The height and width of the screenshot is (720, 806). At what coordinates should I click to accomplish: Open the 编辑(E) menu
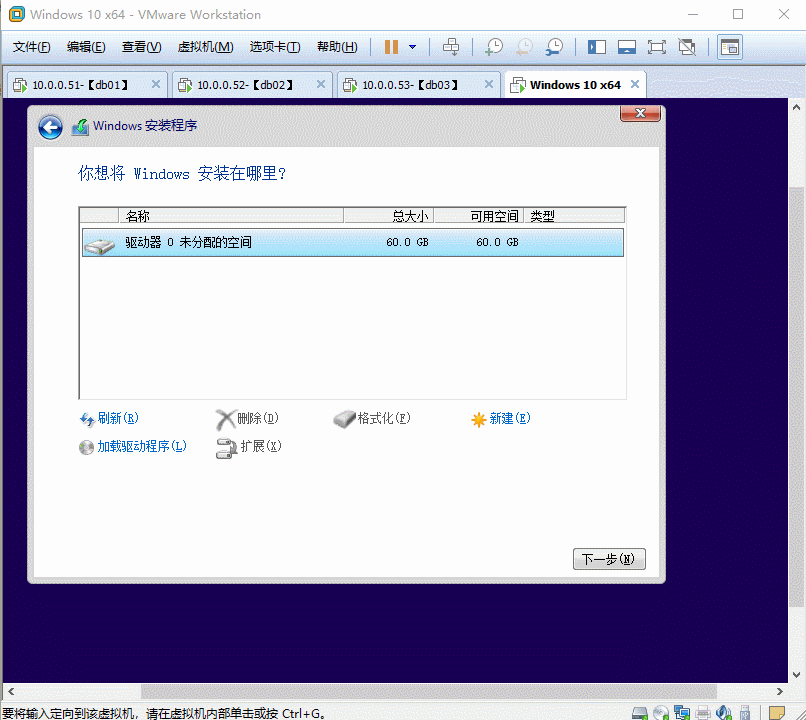pos(86,47)
